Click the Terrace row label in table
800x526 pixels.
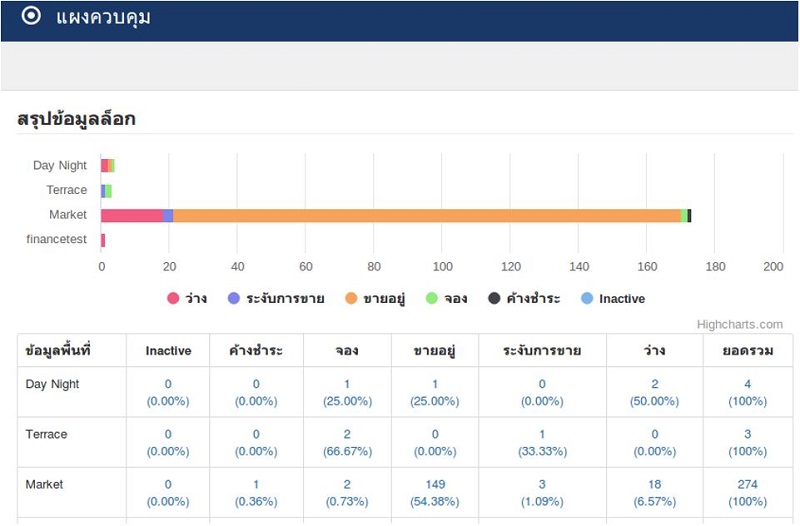click(x=46, y=434)
